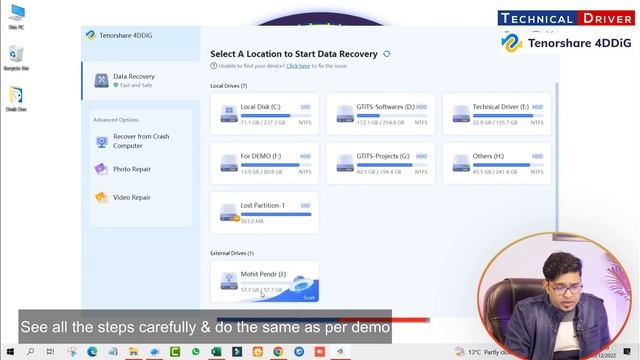Click the GTITS-Projects (G:) drive icon
The image size is (640, 360).
coord(345,163)
